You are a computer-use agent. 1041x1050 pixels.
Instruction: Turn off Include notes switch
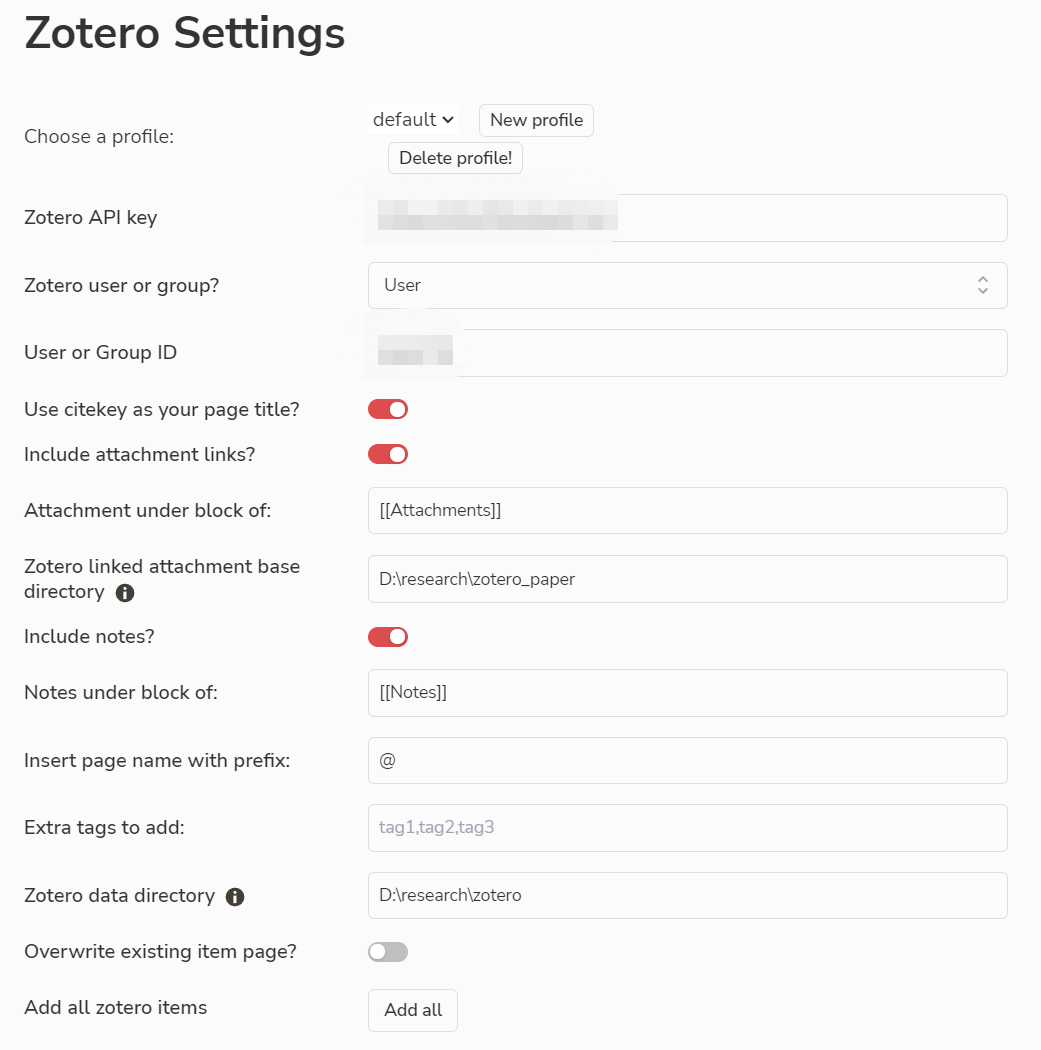click(x=388, y=637)
